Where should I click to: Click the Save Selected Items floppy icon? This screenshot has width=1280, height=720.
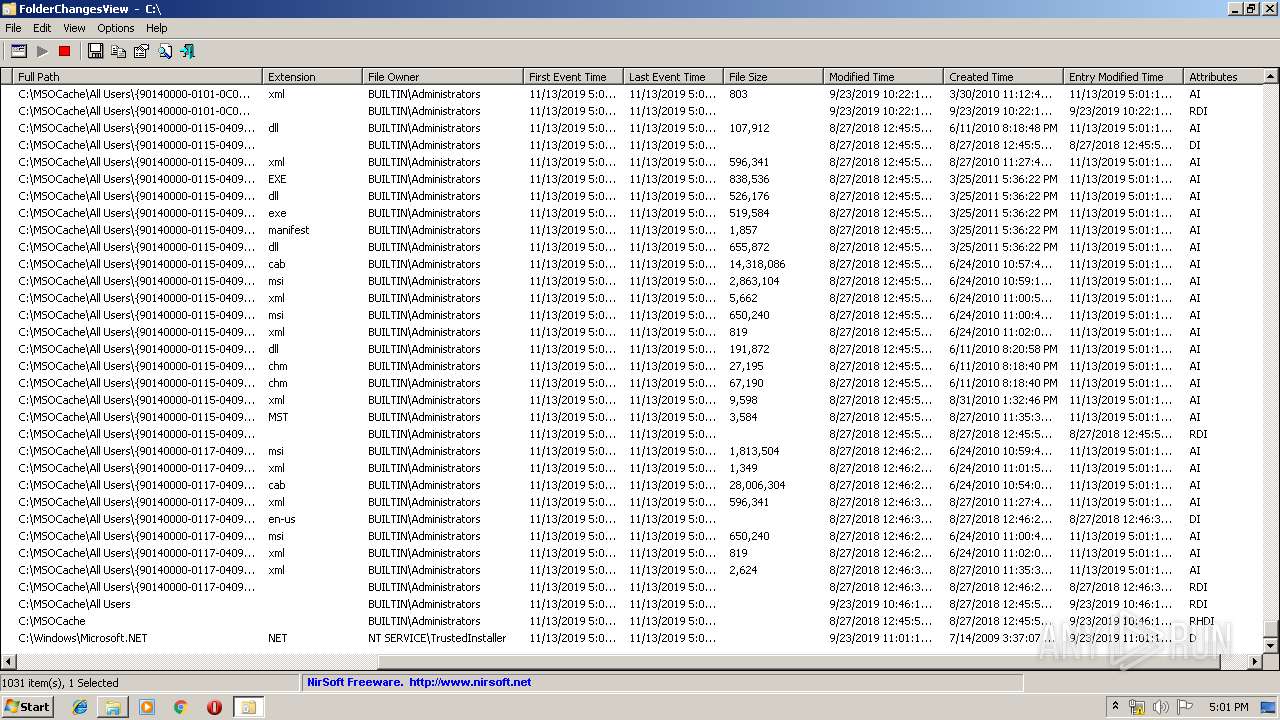(x=96, y=51)
